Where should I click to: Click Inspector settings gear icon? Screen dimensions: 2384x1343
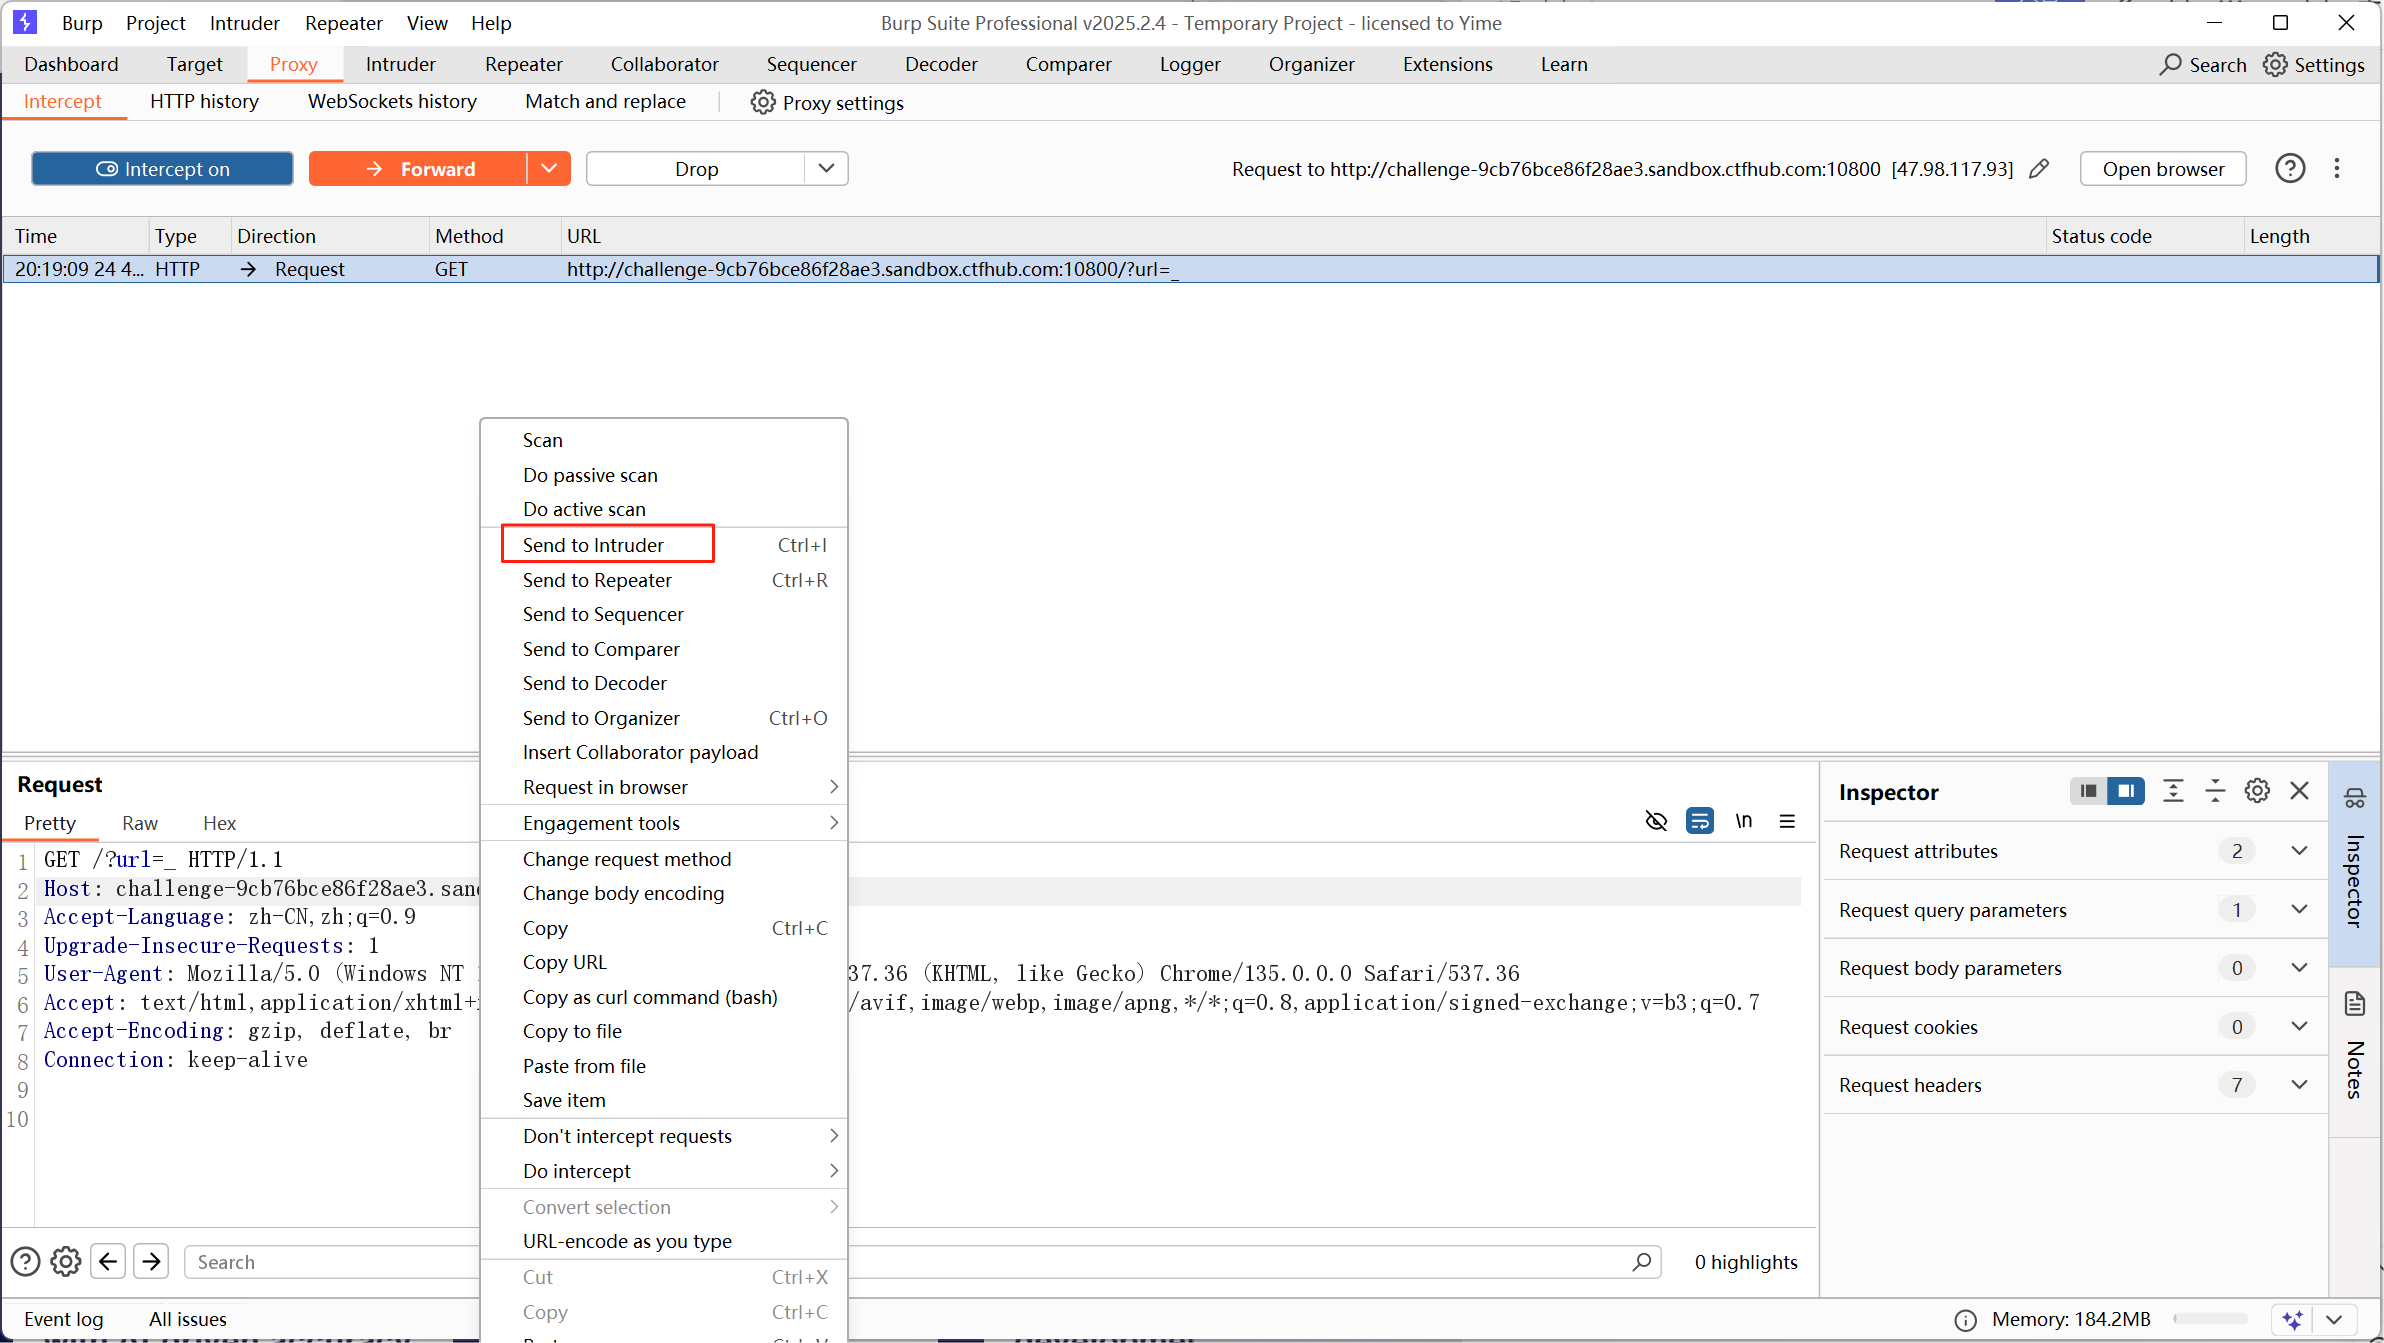coord(2257,791)
